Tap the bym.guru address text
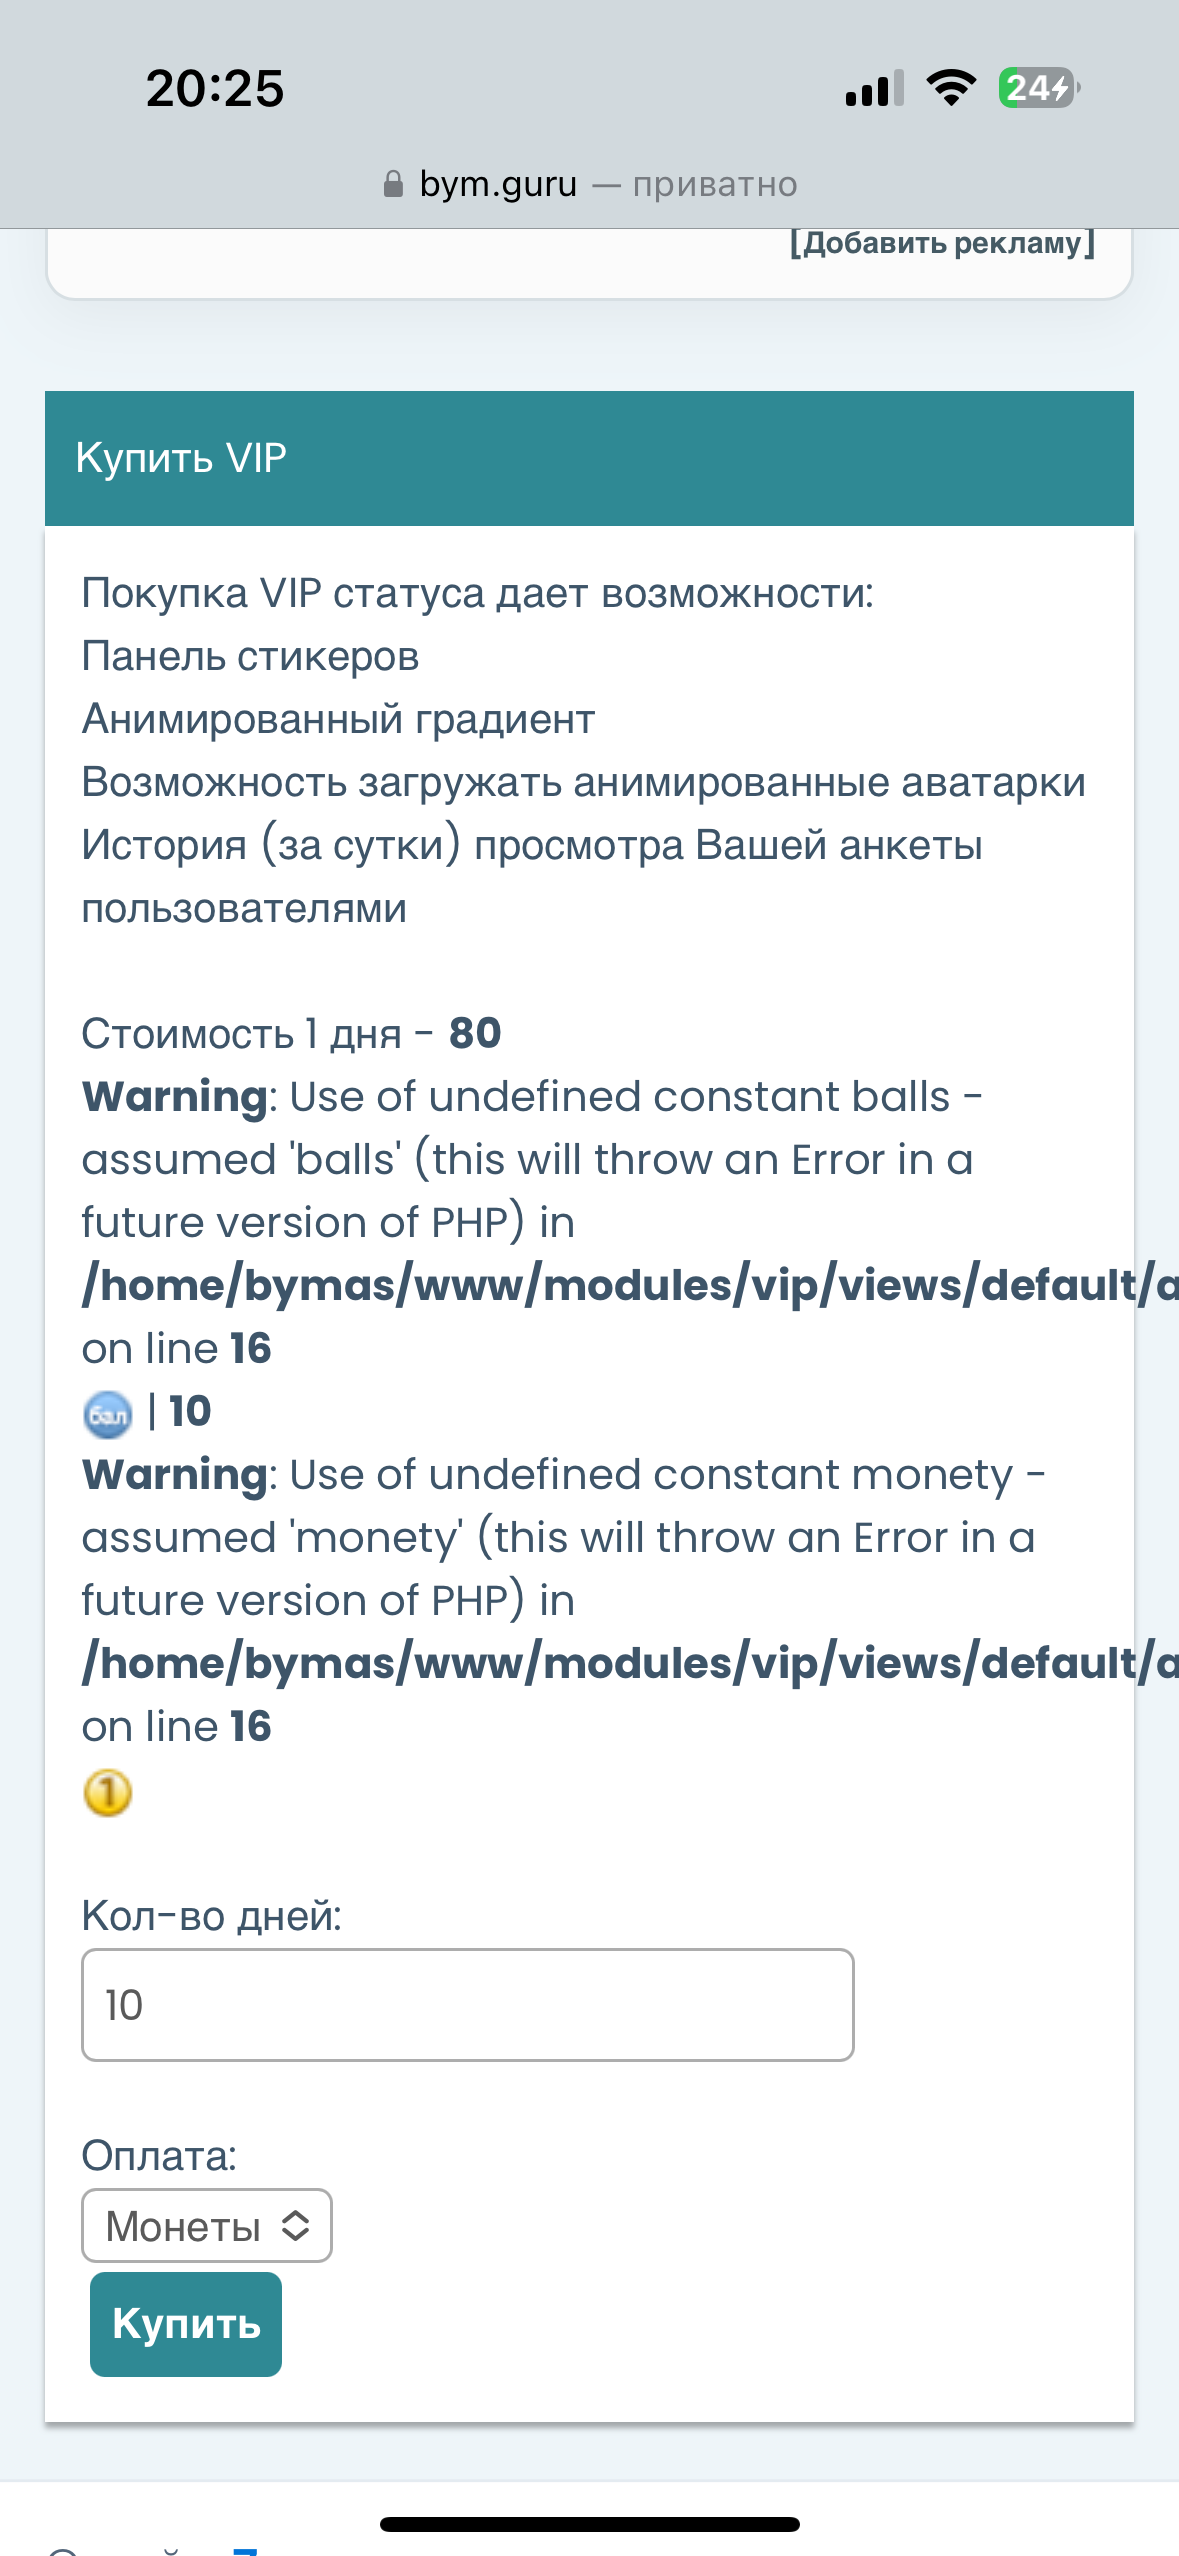Viewport: 1179px width, 2556px height. [498, 184]
